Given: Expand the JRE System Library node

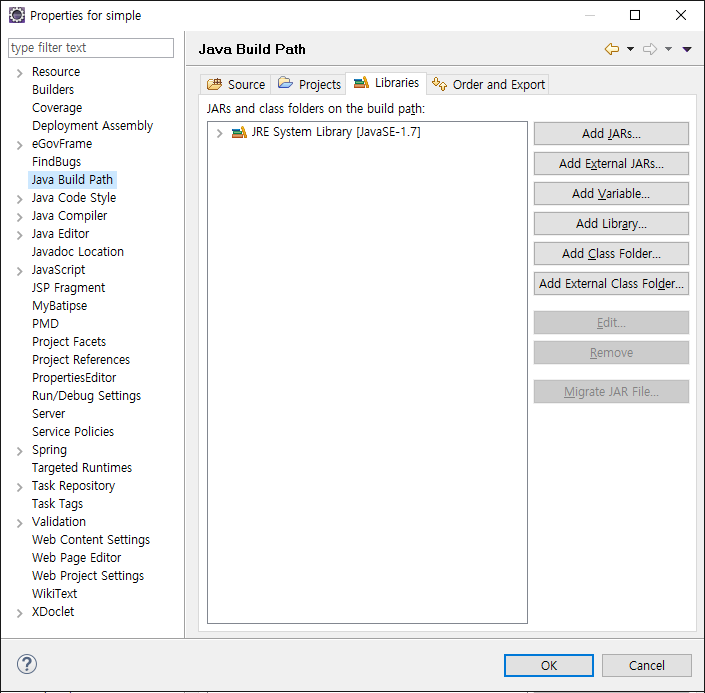Looking at the screenshot, I should (x=220, y=132).
